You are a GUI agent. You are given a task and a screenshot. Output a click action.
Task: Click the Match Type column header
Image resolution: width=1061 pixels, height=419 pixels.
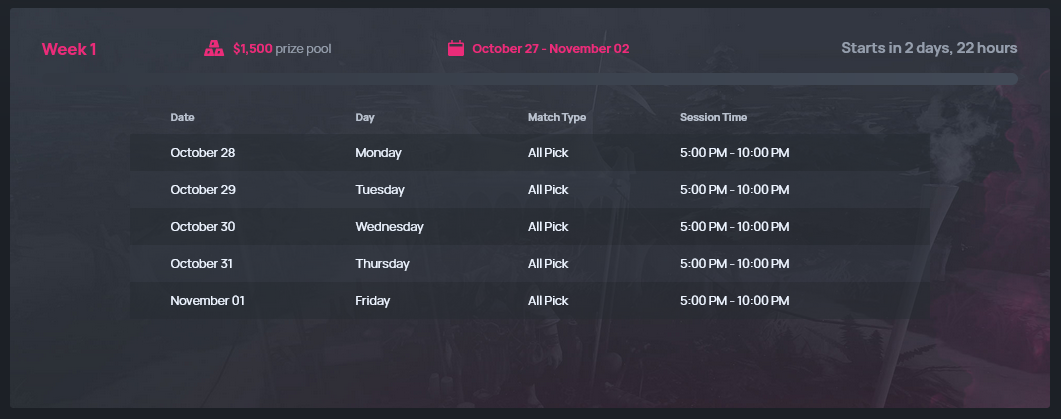coord(557,117)
